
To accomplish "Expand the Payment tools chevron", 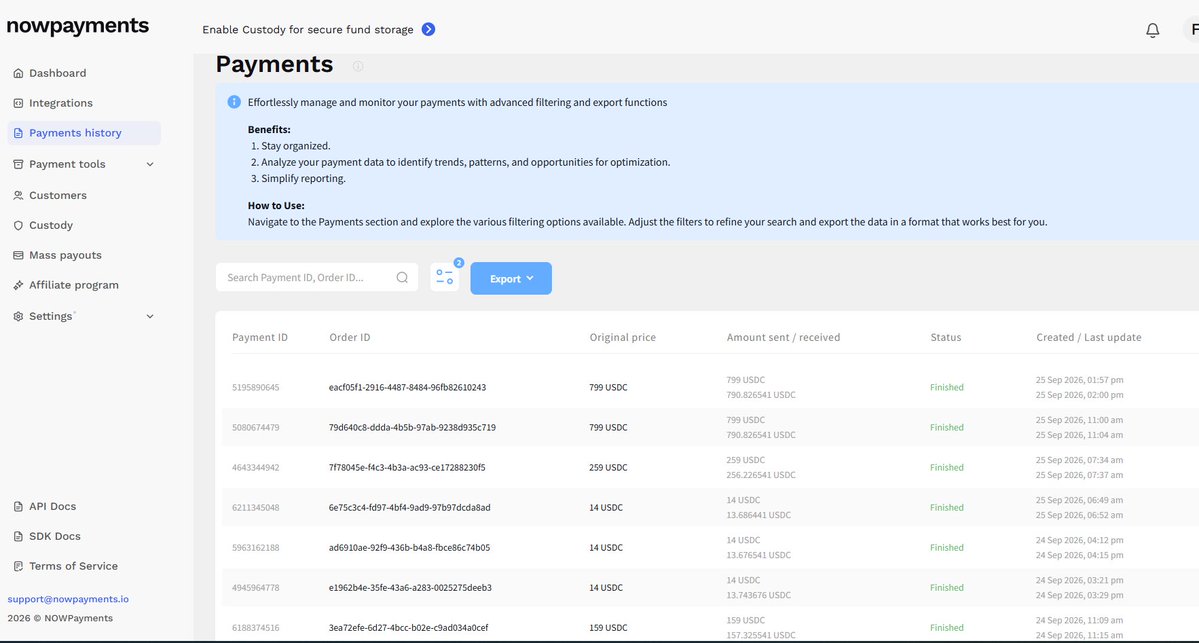I will 150,164.
